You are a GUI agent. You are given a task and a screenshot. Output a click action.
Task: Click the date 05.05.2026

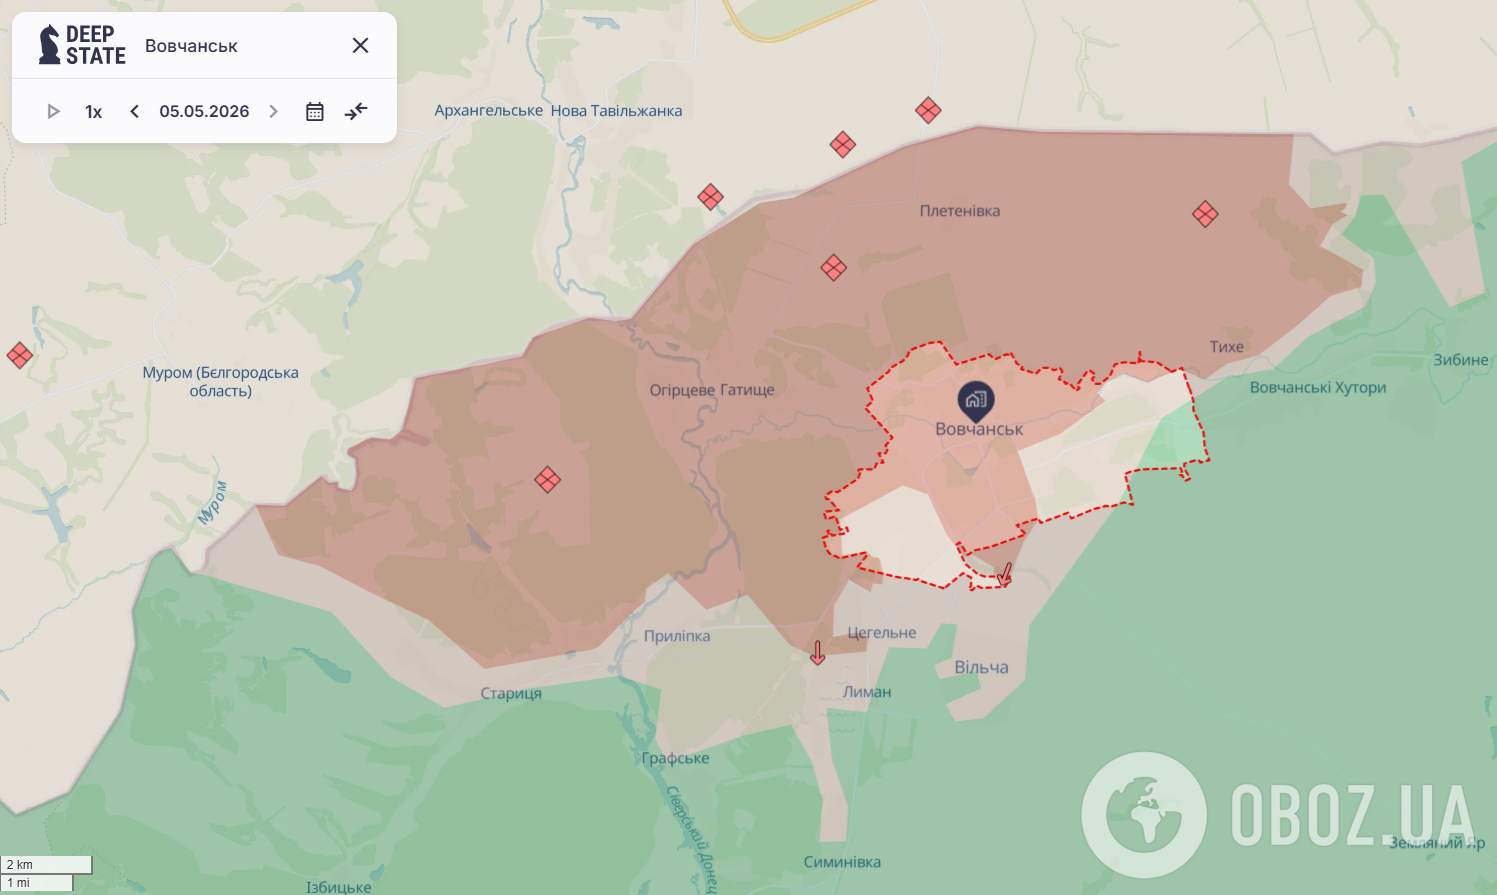(x=204, y=111)
